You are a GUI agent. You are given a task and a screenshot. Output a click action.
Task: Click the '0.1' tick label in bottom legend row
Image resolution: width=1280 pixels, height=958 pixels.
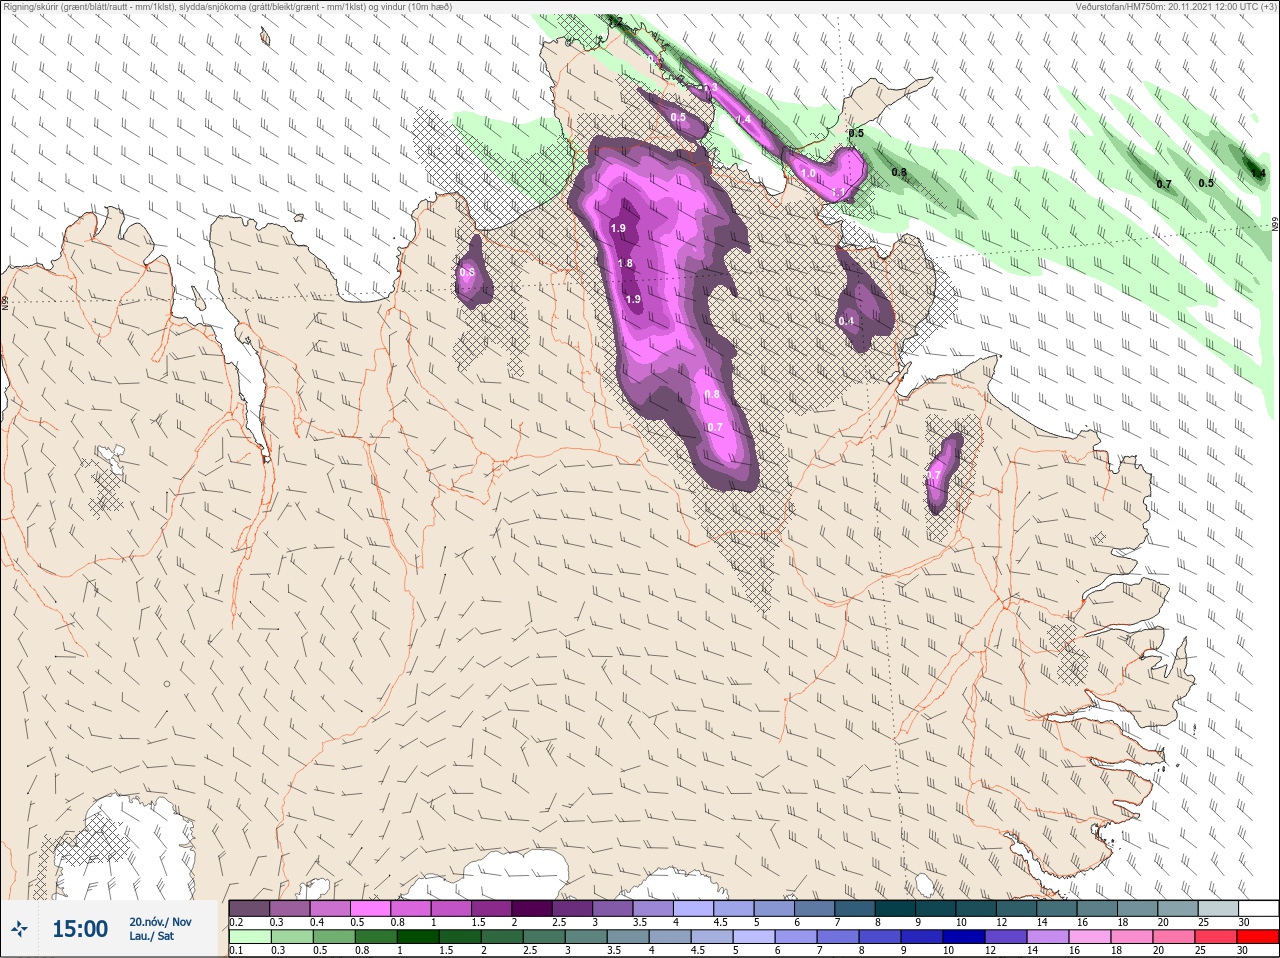[x=236, y=951]
